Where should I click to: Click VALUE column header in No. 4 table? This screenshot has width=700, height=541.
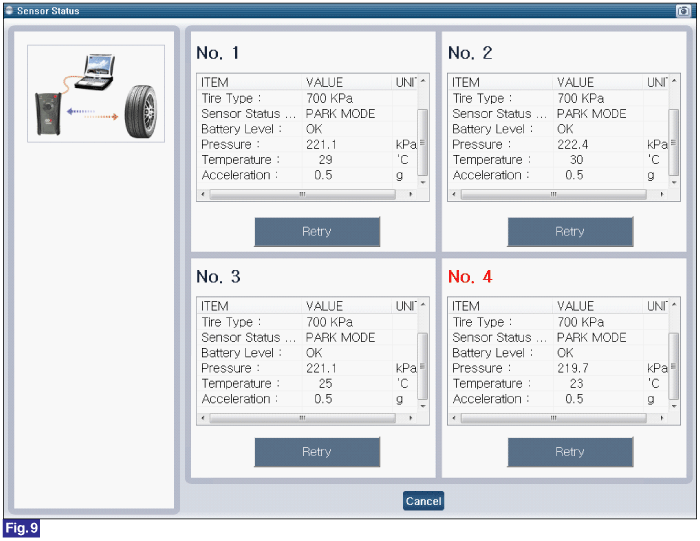click(599, 306)
